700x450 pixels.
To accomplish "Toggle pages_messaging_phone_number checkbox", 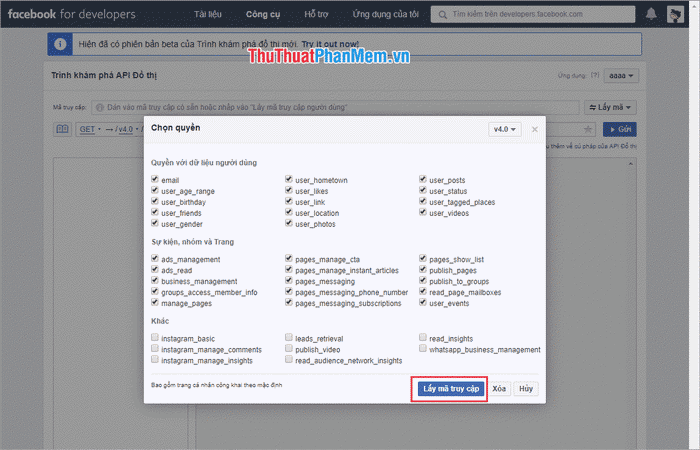I will tap(289, 291).
